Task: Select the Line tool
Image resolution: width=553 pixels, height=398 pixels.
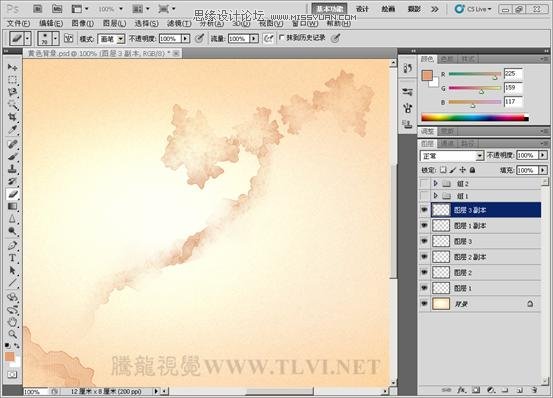Action: (x=12, y=283)
